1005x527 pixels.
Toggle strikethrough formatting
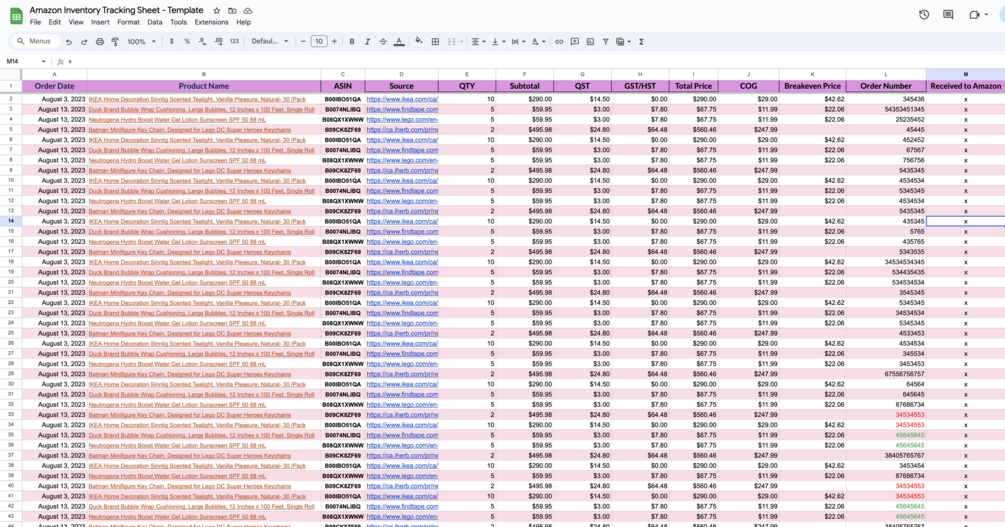pos(383,42)
